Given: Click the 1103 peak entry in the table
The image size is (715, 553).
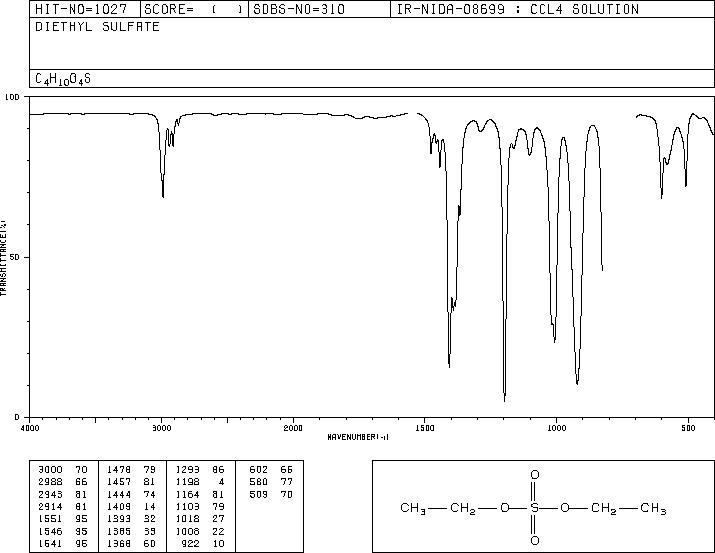Looking at the screenshot, I should tap(200, 506).
